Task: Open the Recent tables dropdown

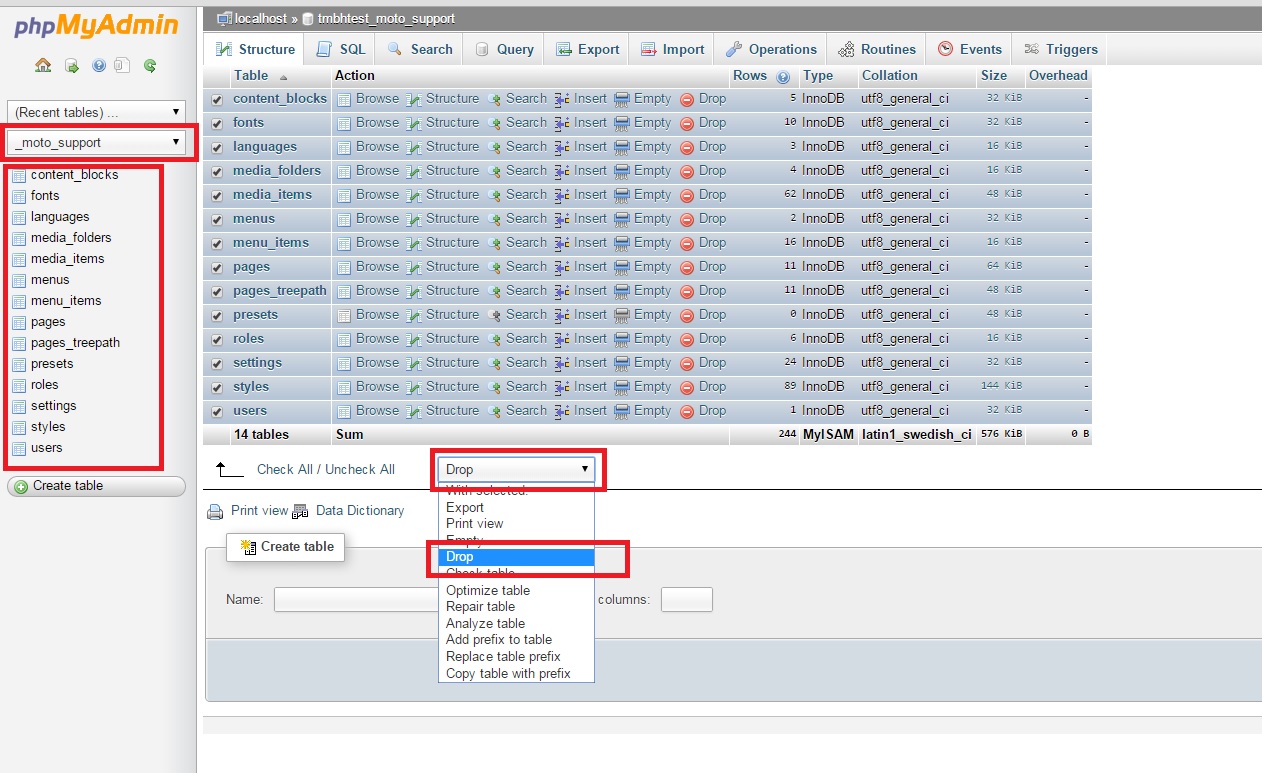Action: coord(96,112)
